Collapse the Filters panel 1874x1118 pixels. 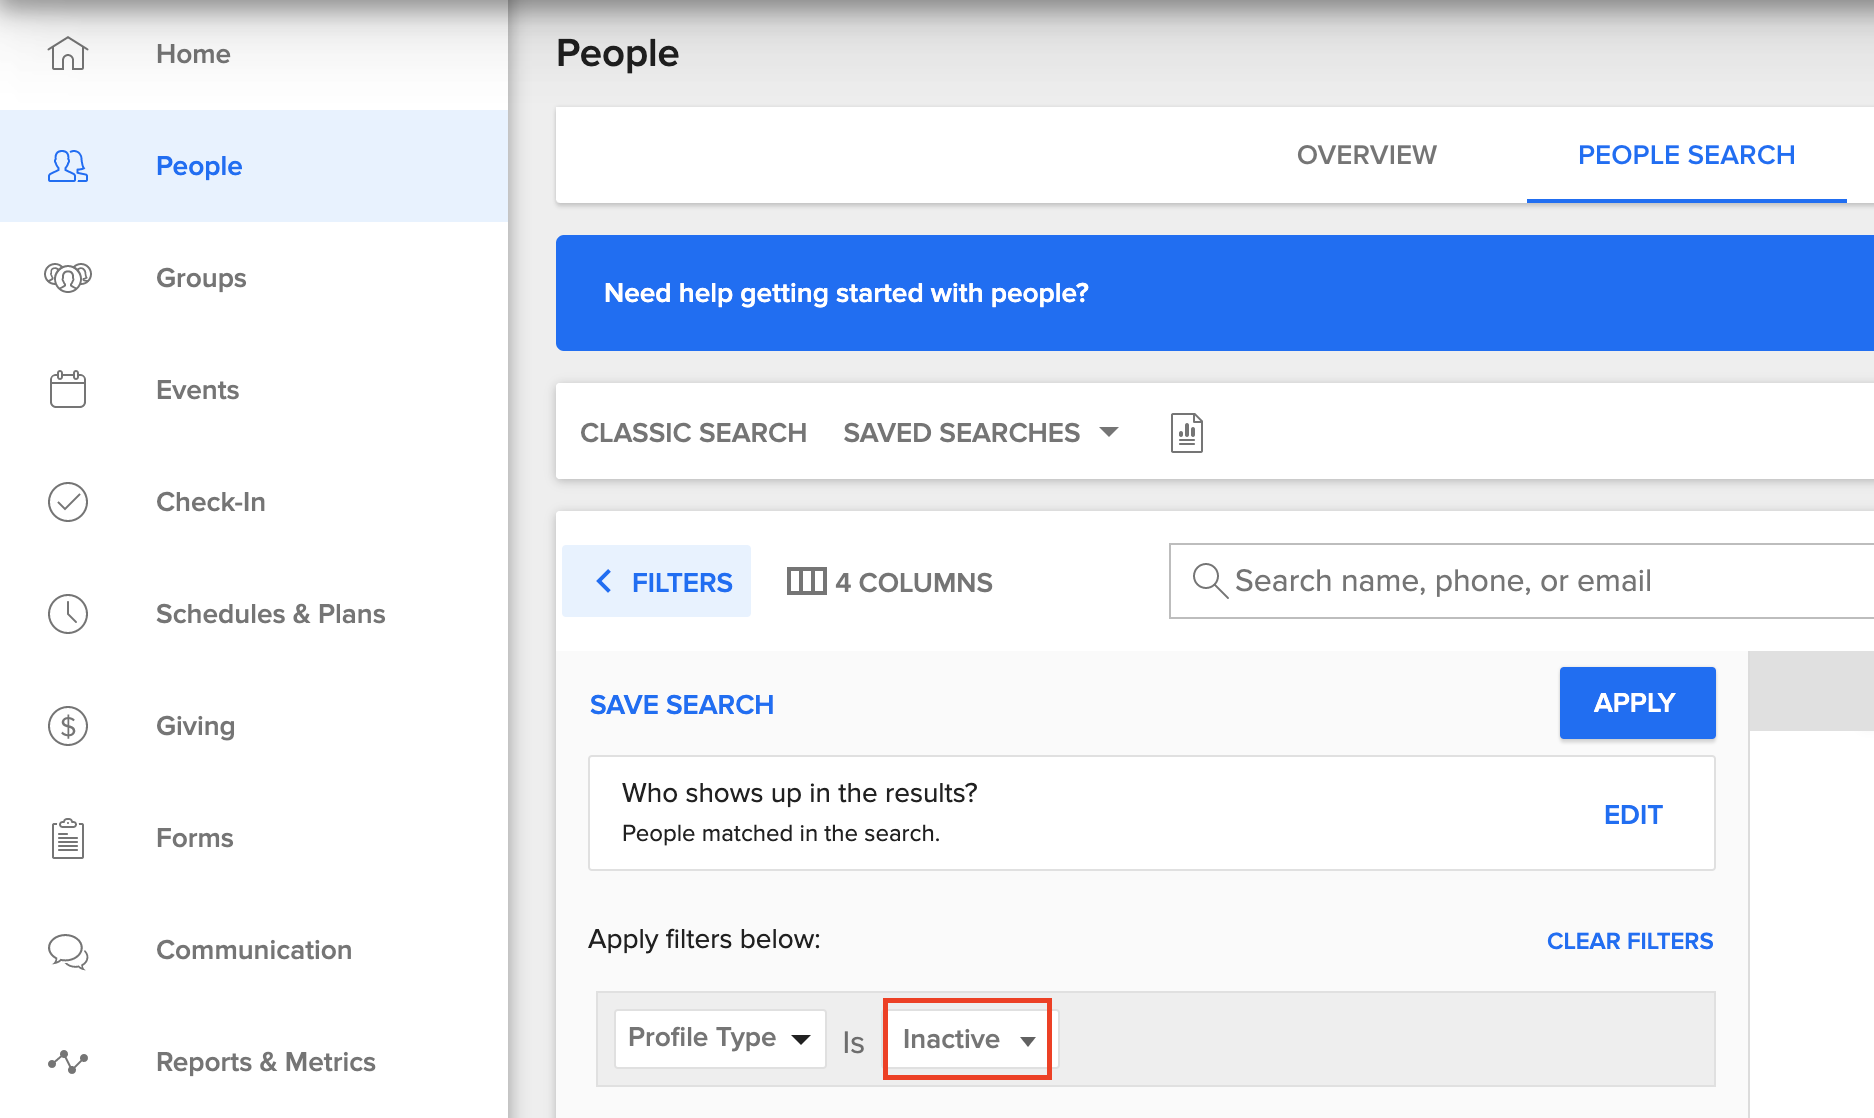(x=657, y=581)
